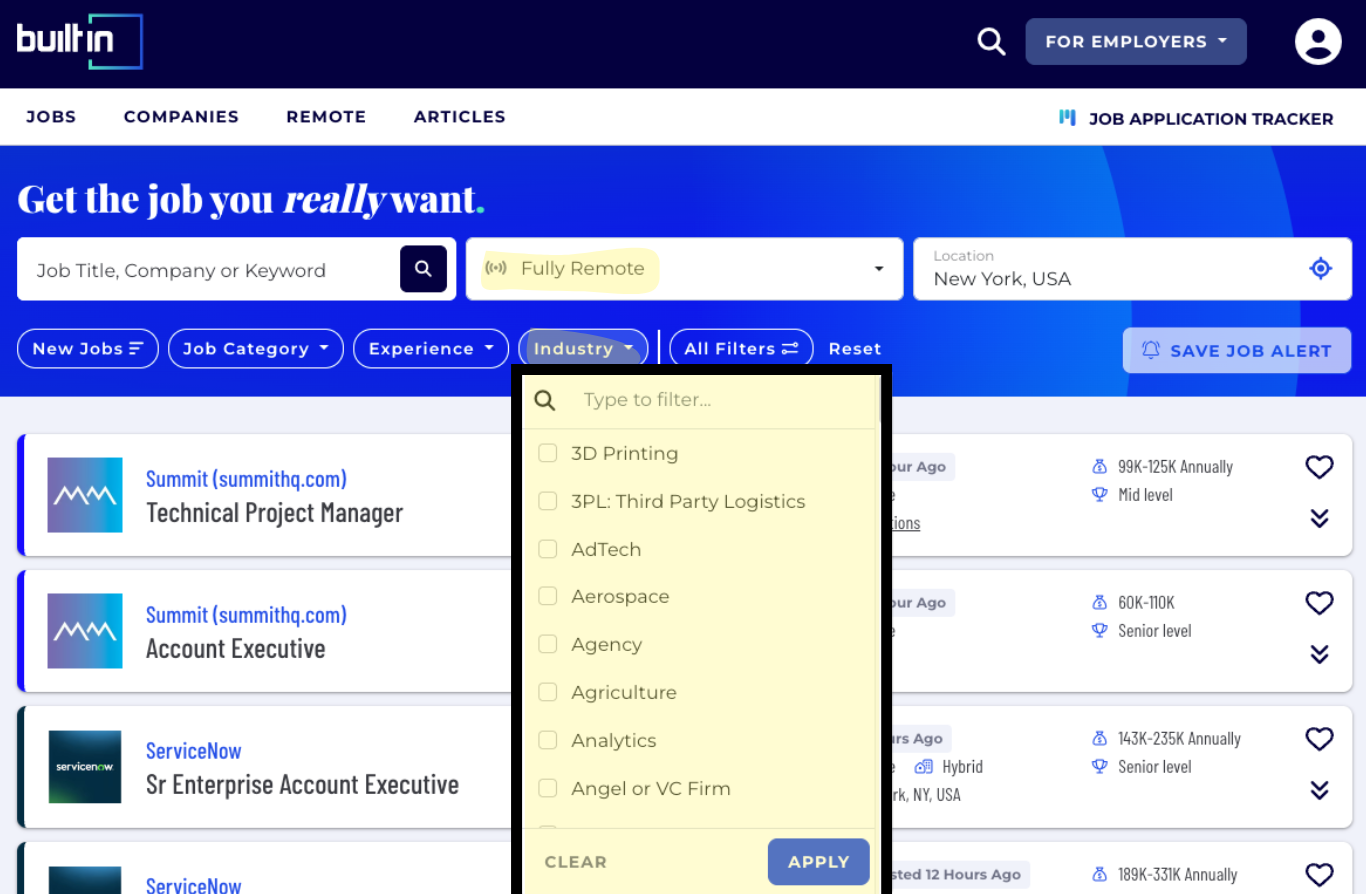Click the 143K-235K Annually salary text
The height and width of the screenshot is (894, 1366).
coord(1179,739)
